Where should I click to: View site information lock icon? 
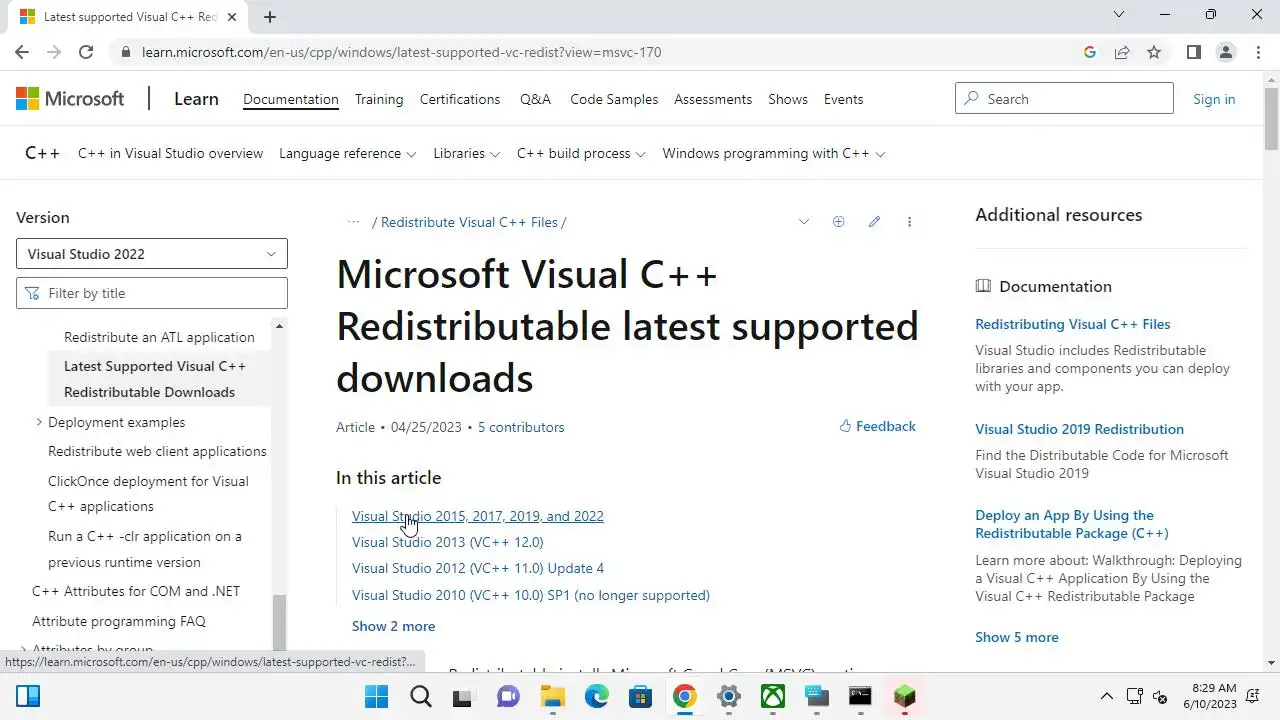tap(125, 52)
